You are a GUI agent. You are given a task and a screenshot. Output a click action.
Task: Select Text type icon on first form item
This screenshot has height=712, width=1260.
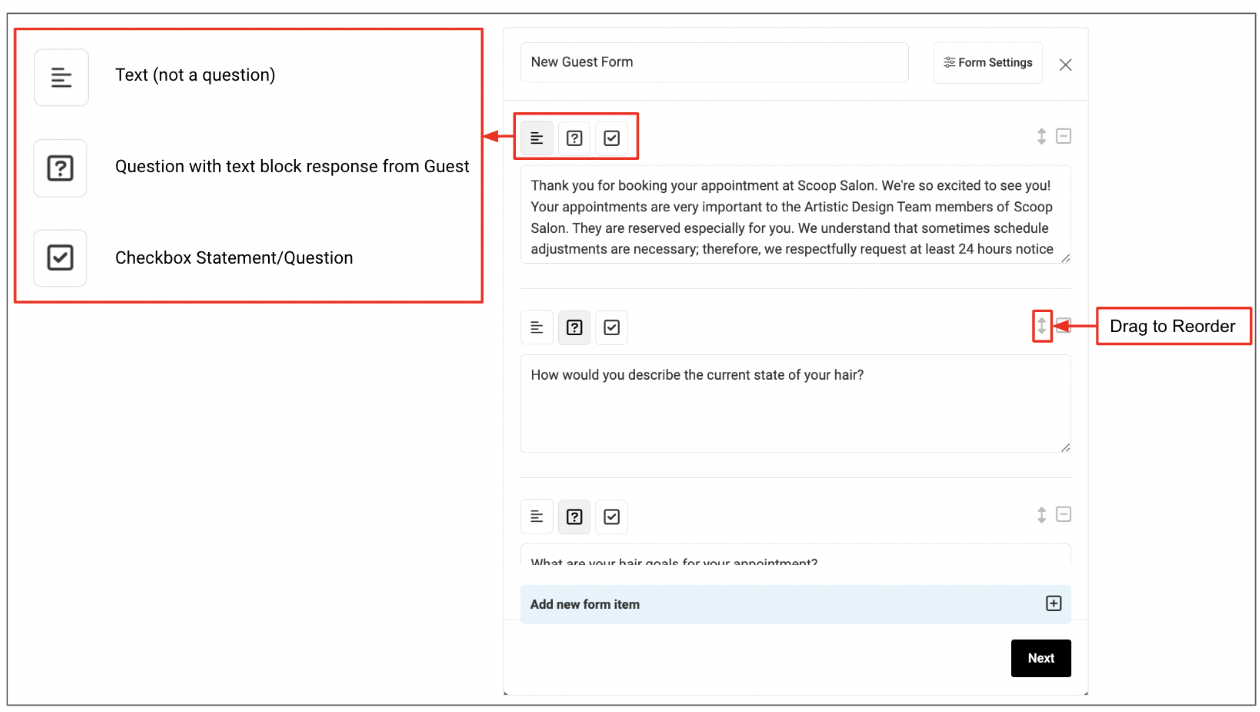[x=537, y=138]
